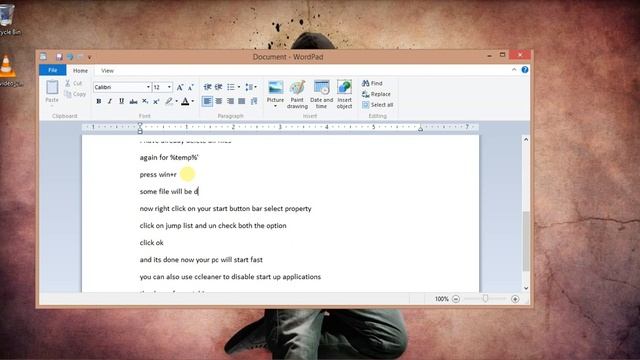Open the line spacing menu
Viewport: 640px width, 360px height.
[250, 87]
